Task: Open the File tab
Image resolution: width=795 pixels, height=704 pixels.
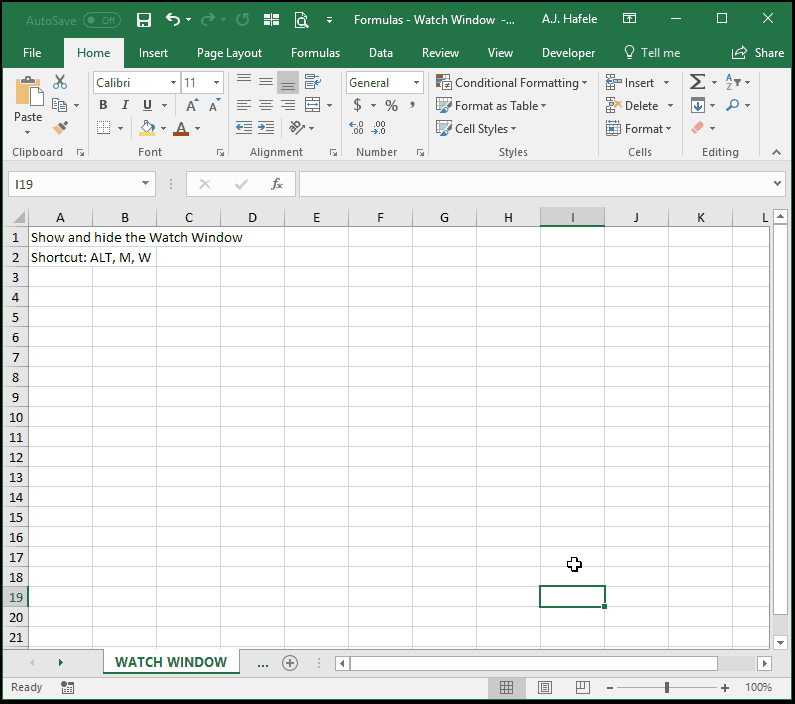Action: pyautogui.click(x=32, y=53)
